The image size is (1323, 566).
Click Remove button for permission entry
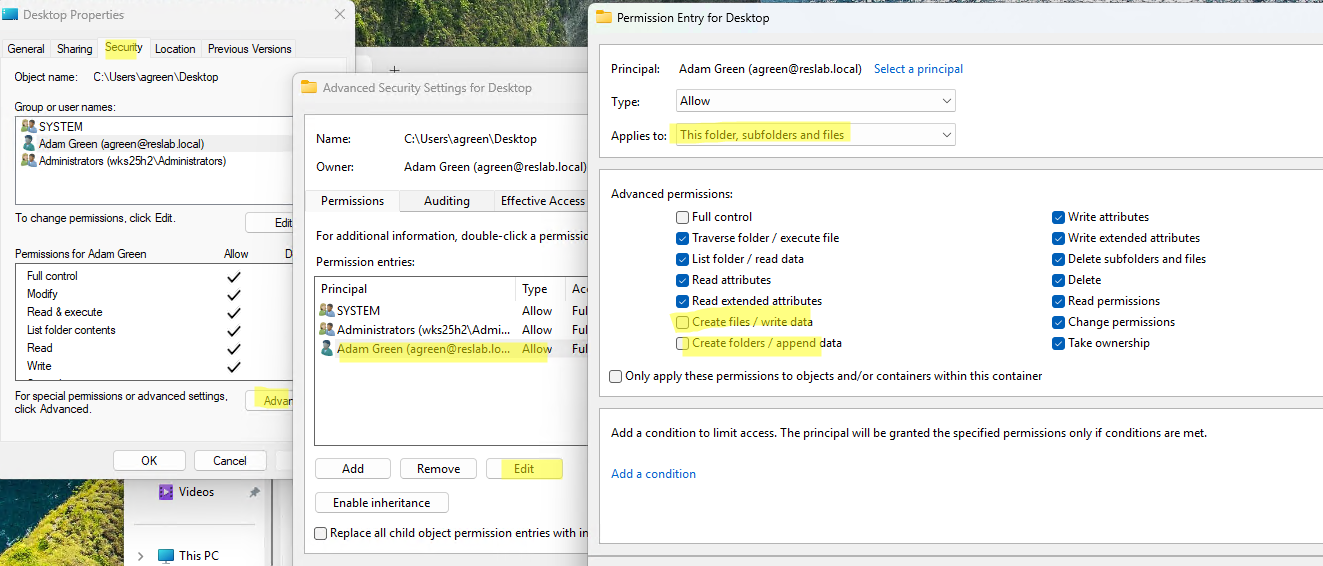(439, 469)
